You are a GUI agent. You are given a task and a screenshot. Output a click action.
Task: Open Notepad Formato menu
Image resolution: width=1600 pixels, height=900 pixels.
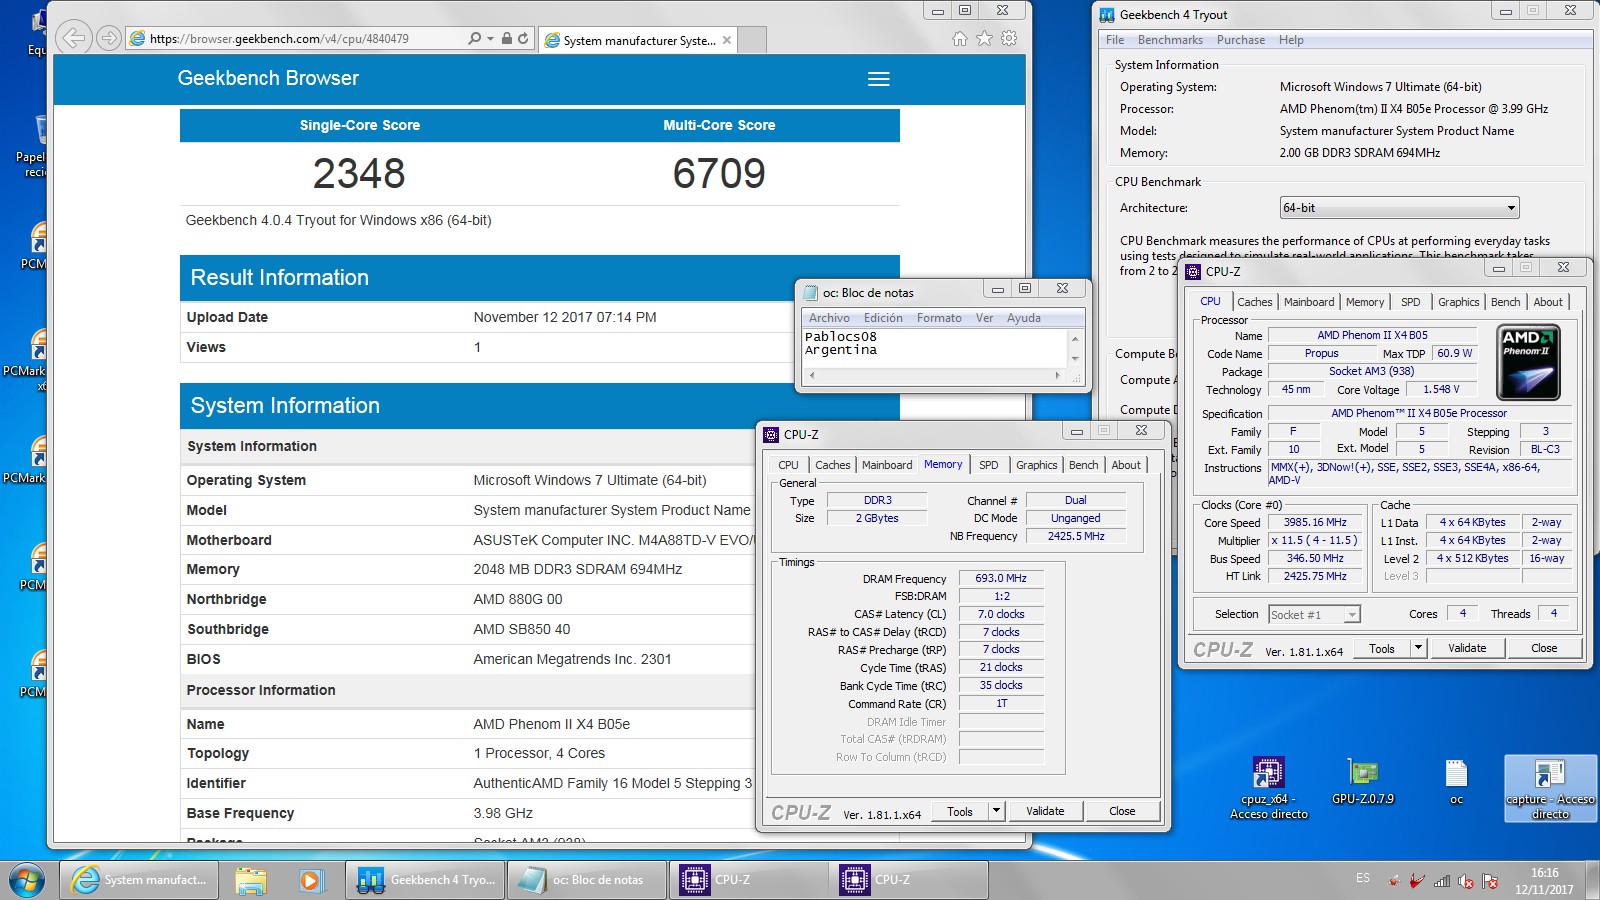939,318
